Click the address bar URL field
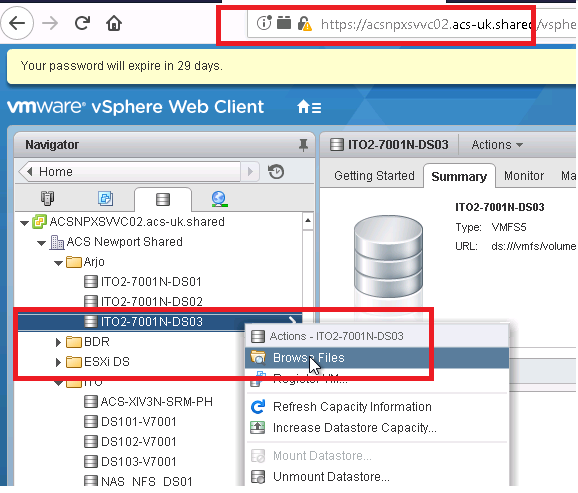This screenshot has height=493, width=578. click(411, 24)
